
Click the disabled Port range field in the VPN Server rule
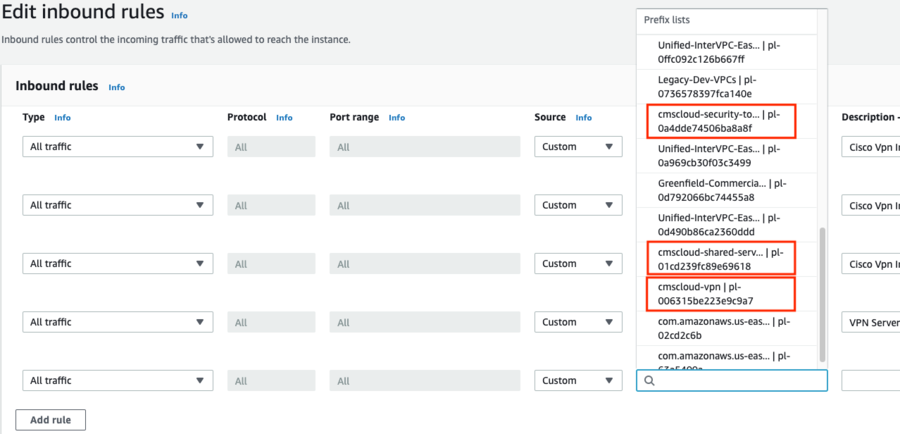coord(425,322)
